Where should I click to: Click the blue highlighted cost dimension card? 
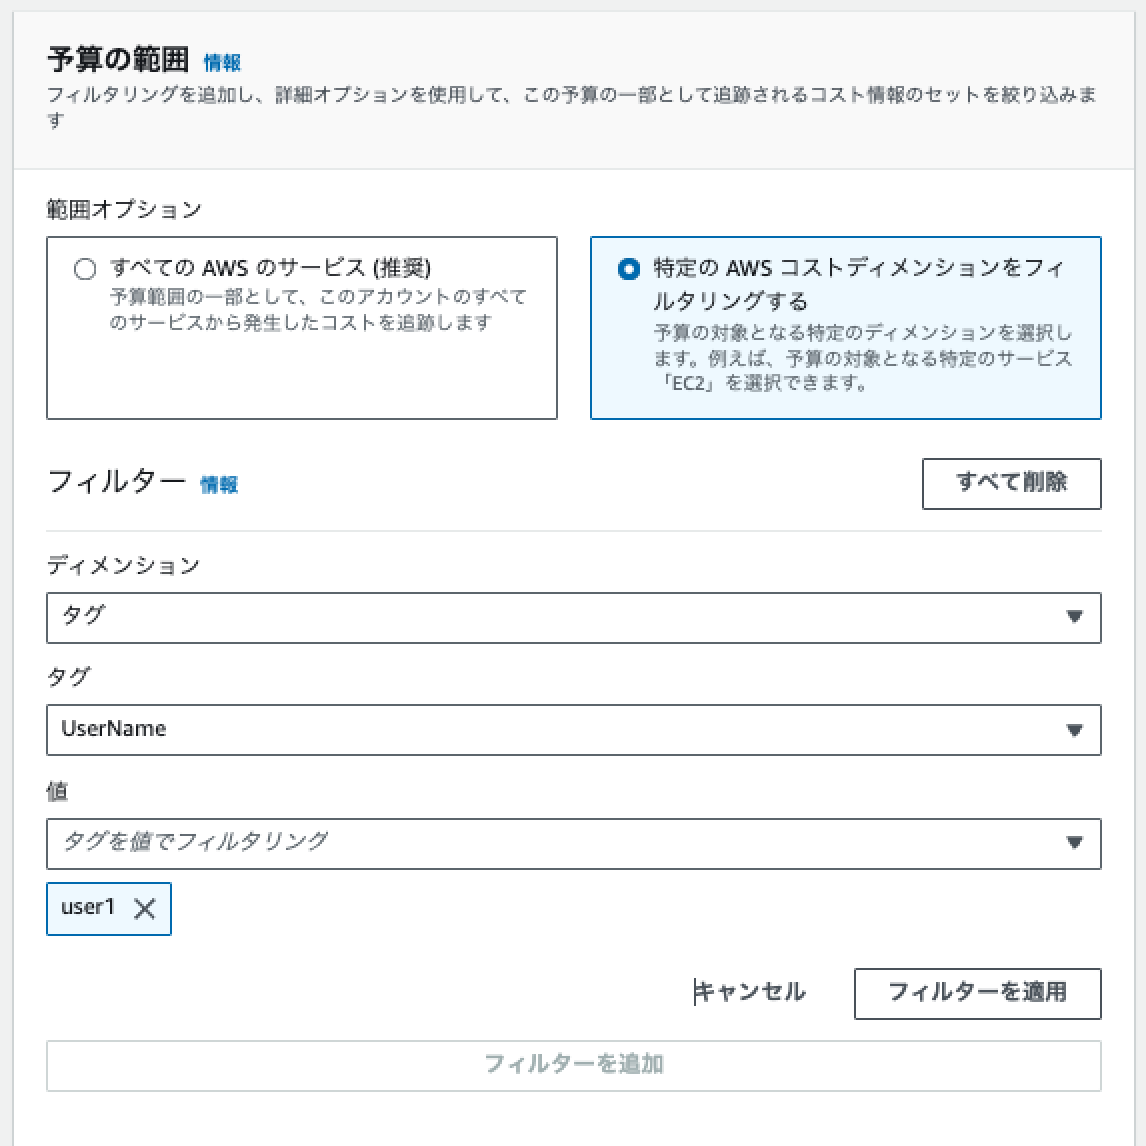[845, 327]
